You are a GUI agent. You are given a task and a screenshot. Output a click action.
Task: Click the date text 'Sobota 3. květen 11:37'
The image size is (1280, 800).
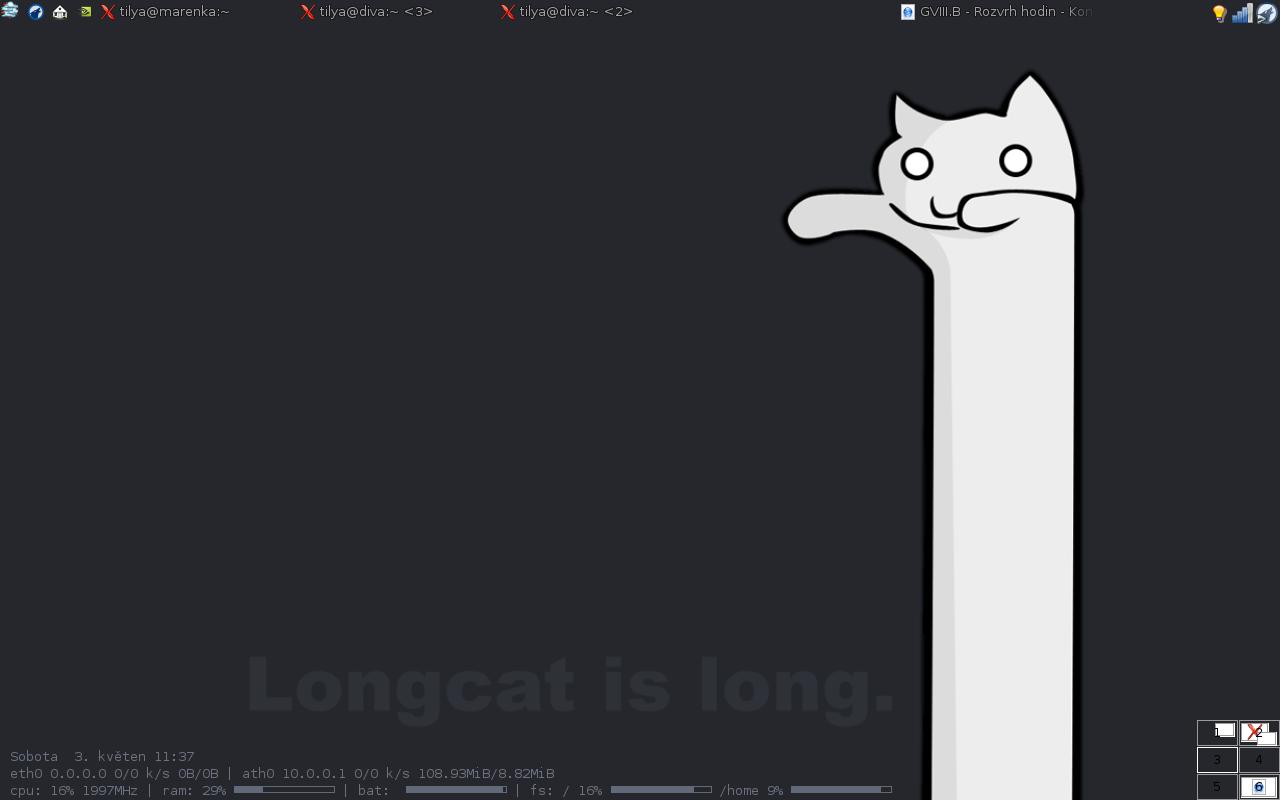click(102, 756)
